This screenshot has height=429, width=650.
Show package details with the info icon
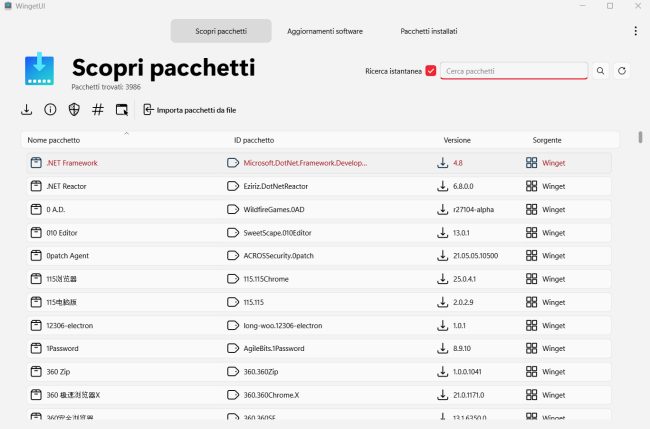pyautogui.click(x=50, y=110)
